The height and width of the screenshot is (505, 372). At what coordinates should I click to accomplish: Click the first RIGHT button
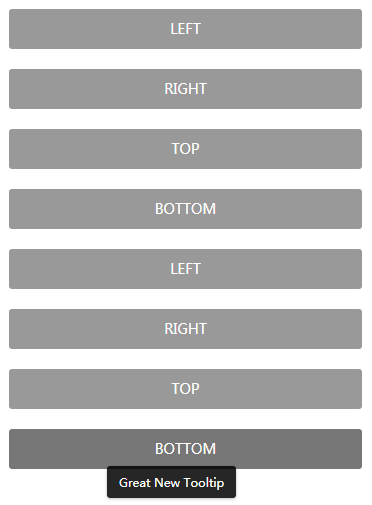pos(185,89)
